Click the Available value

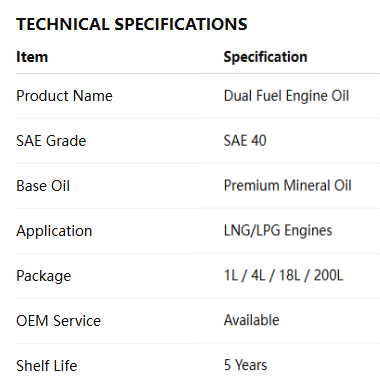click(x=251, y=320)
